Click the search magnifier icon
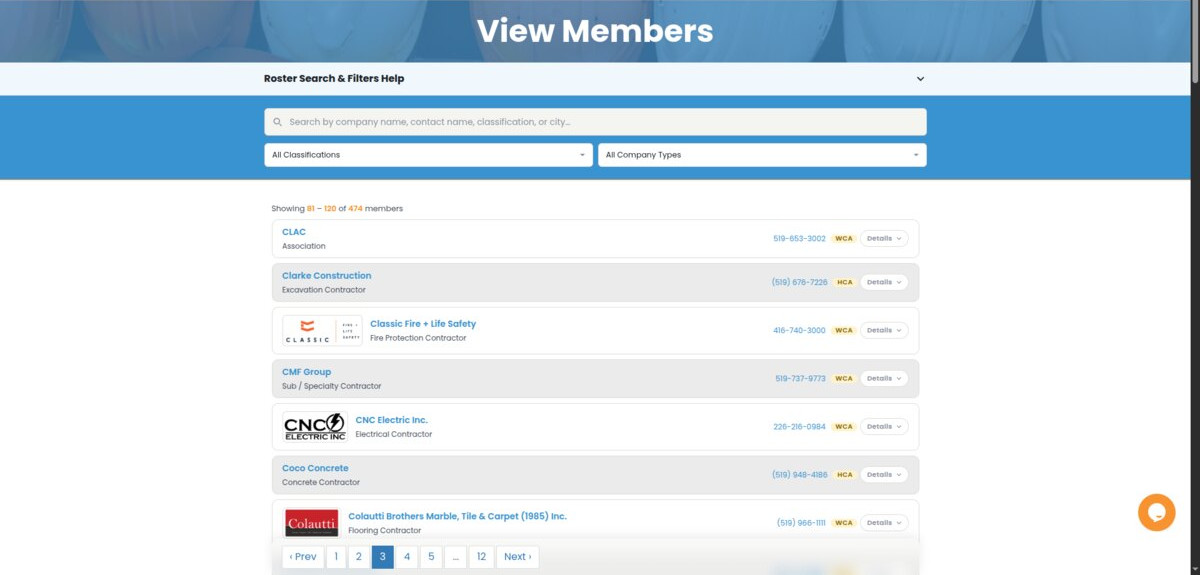Viewport: 1200px width, 575px height. (277, 122)
